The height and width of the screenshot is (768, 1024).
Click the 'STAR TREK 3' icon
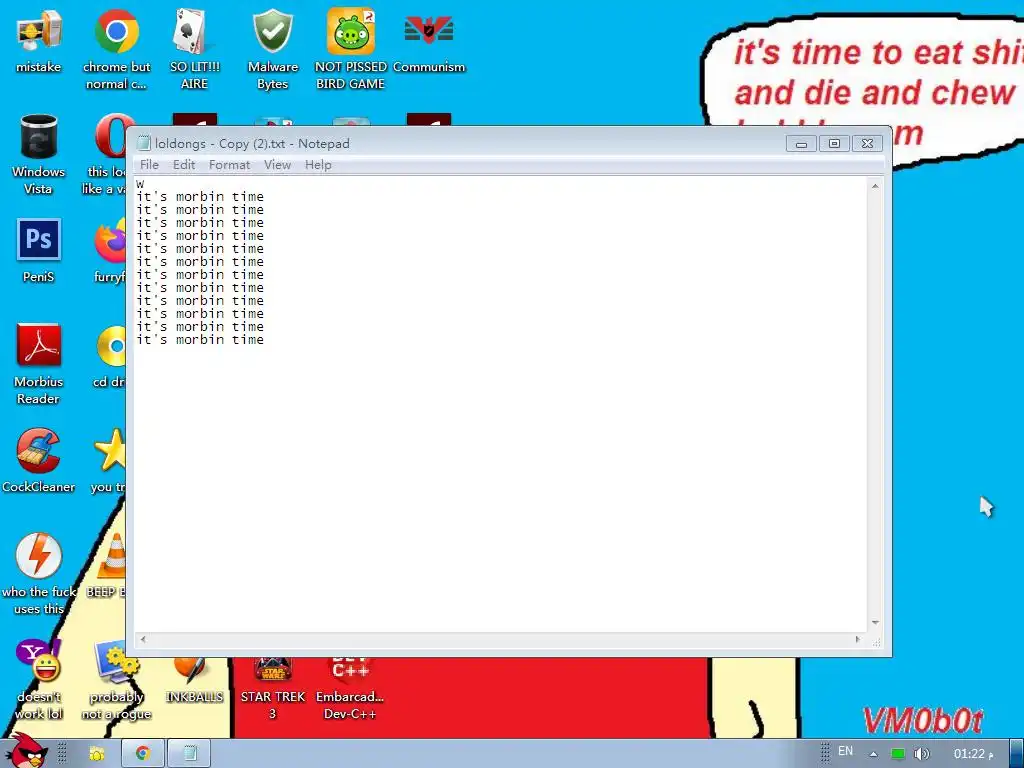click(273, 687)
